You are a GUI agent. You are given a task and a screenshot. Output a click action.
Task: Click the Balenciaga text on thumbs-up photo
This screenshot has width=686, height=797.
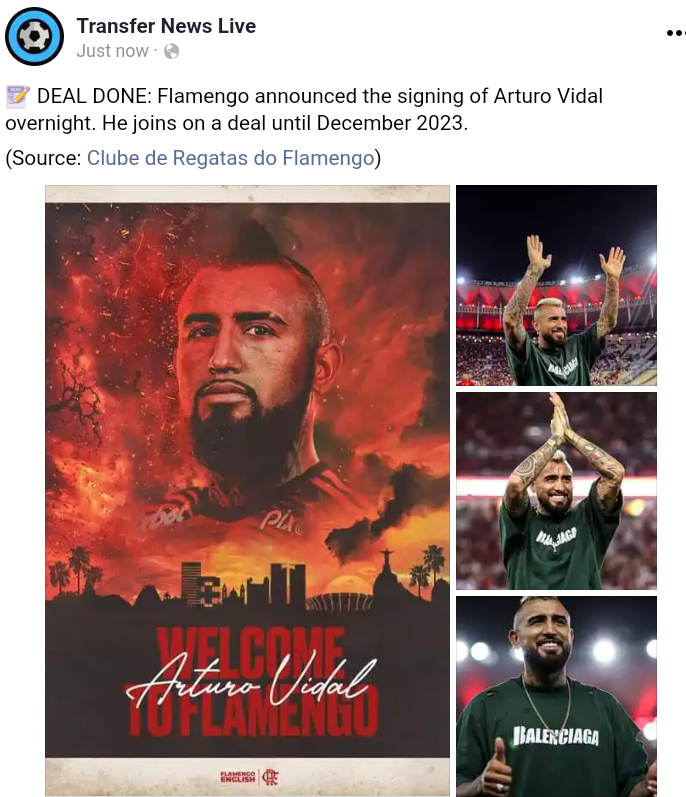pyautogui.click(x=556, y=736)
